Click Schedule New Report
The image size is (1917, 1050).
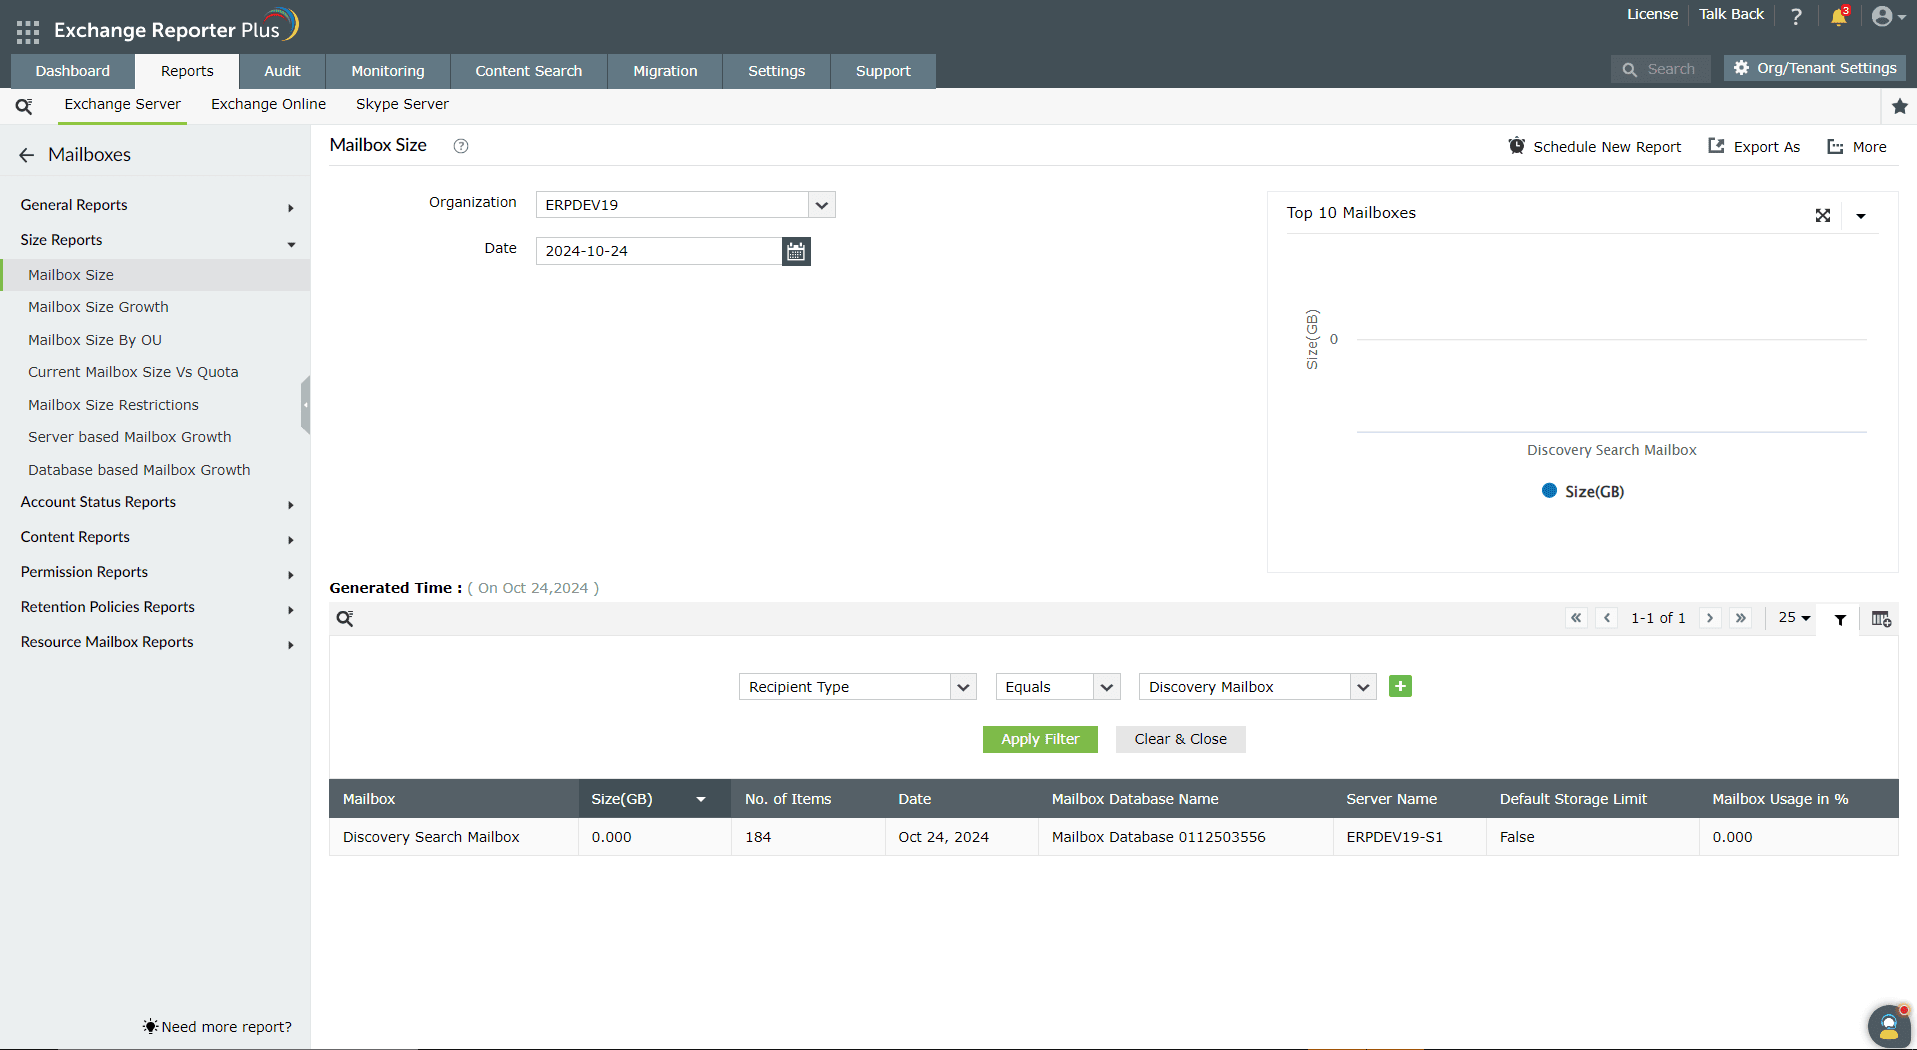(1595, 147)
